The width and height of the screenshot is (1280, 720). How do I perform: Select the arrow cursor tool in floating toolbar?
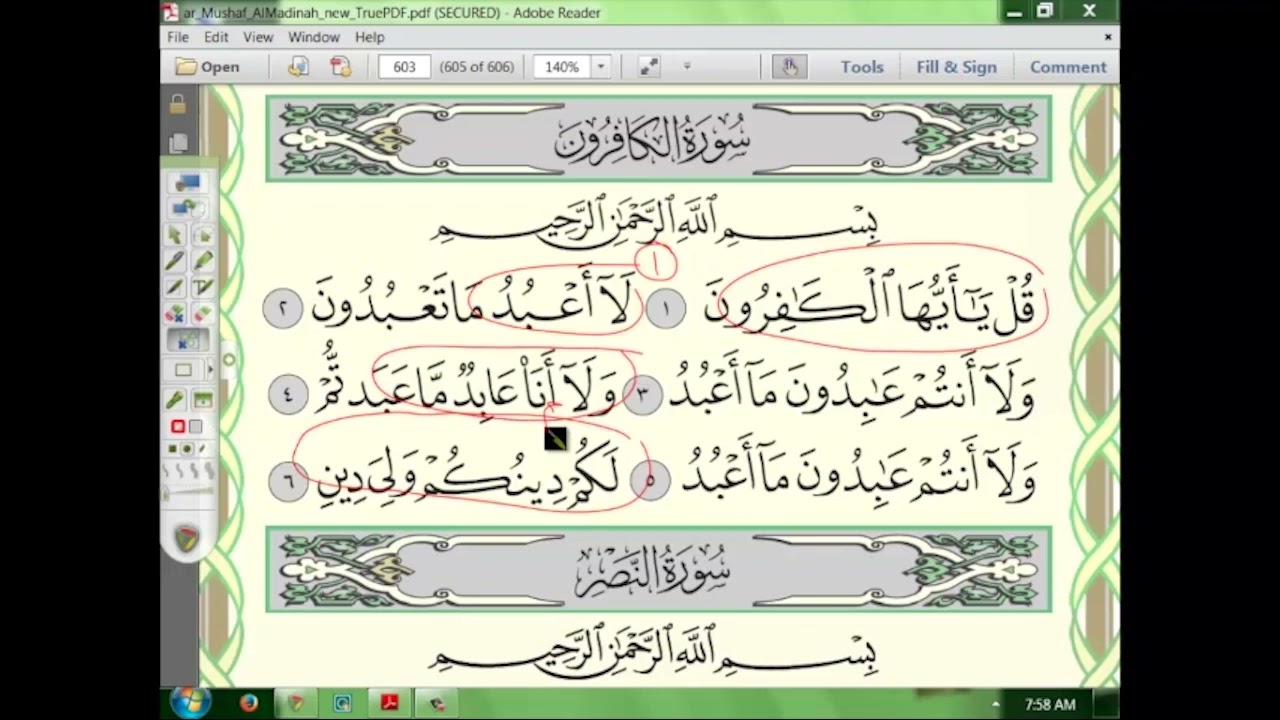175,235
